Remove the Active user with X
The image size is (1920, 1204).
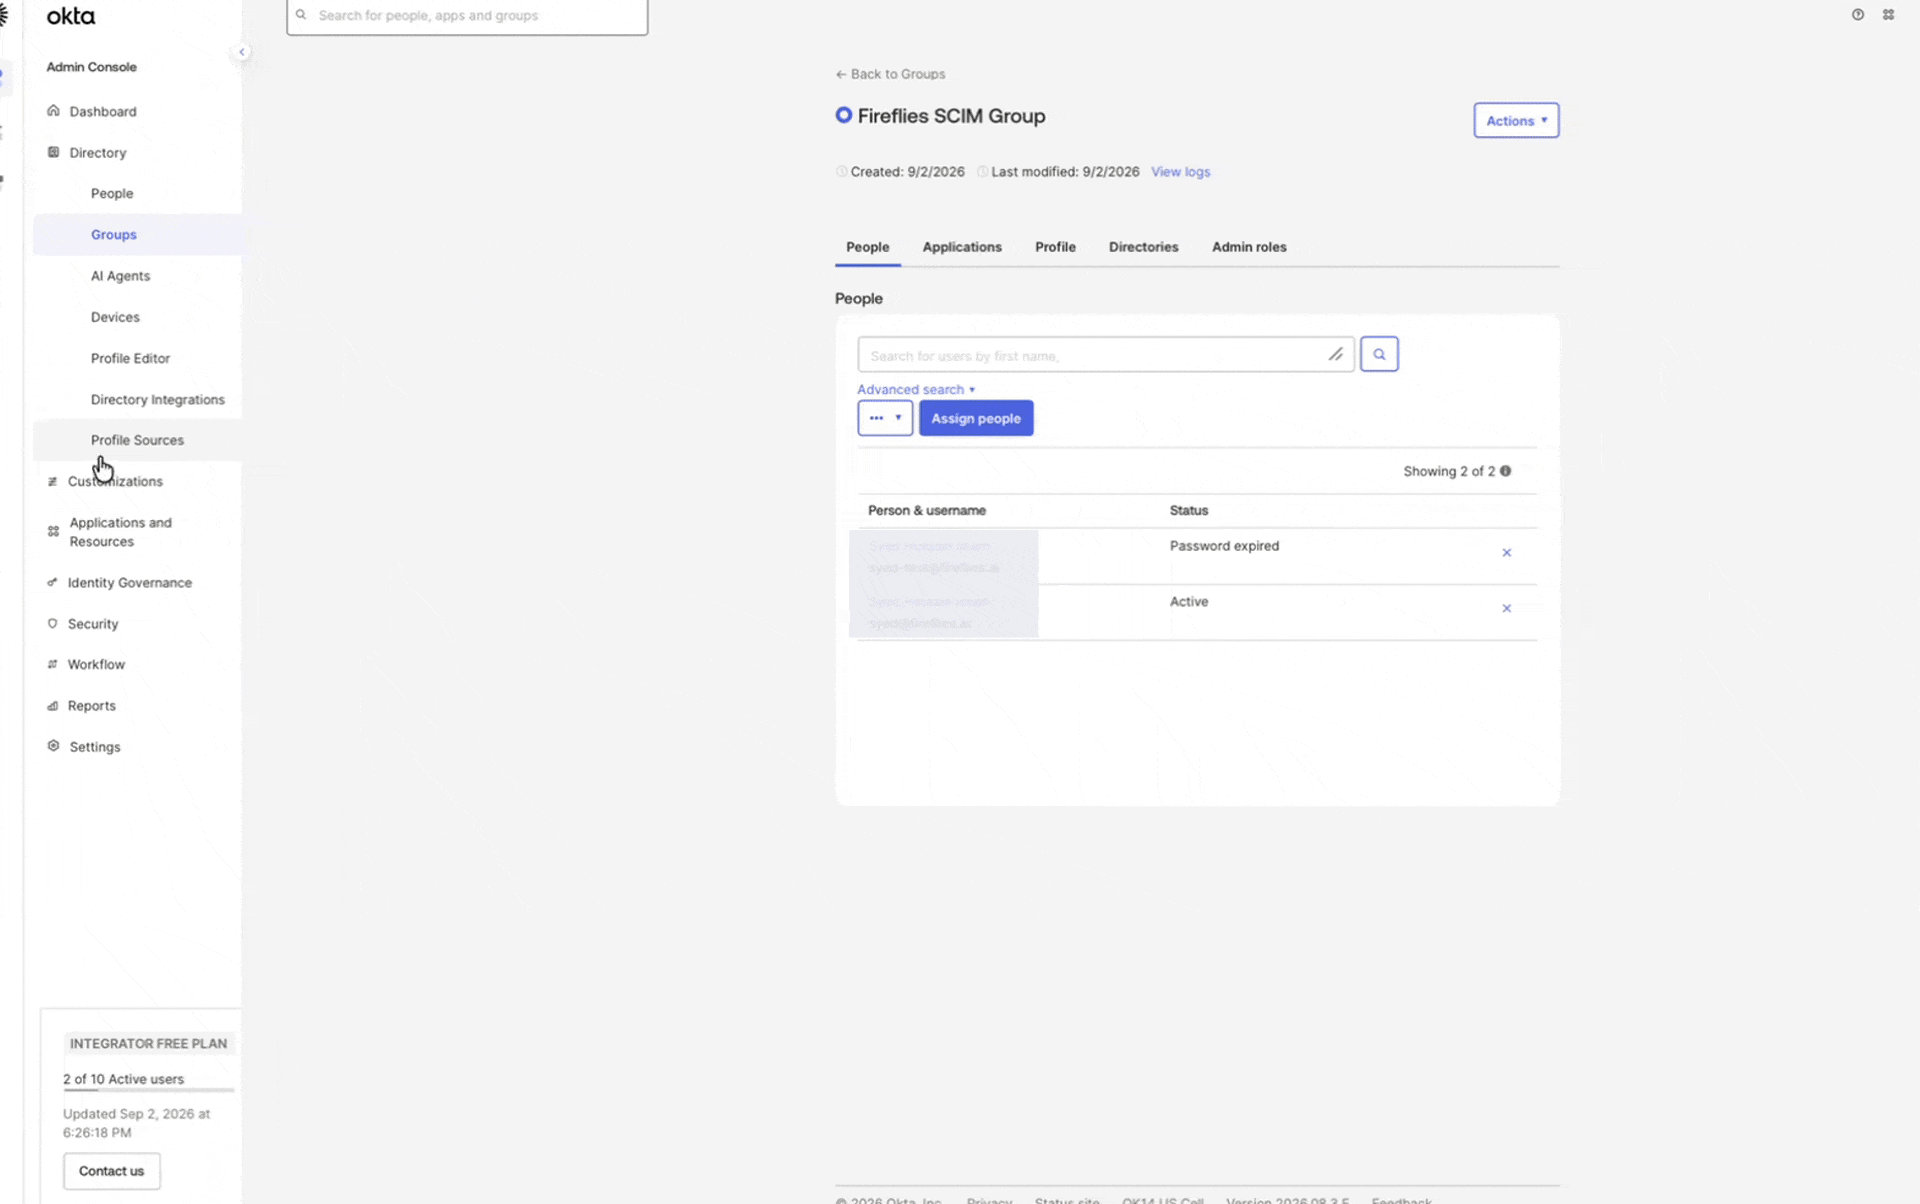1506,608
